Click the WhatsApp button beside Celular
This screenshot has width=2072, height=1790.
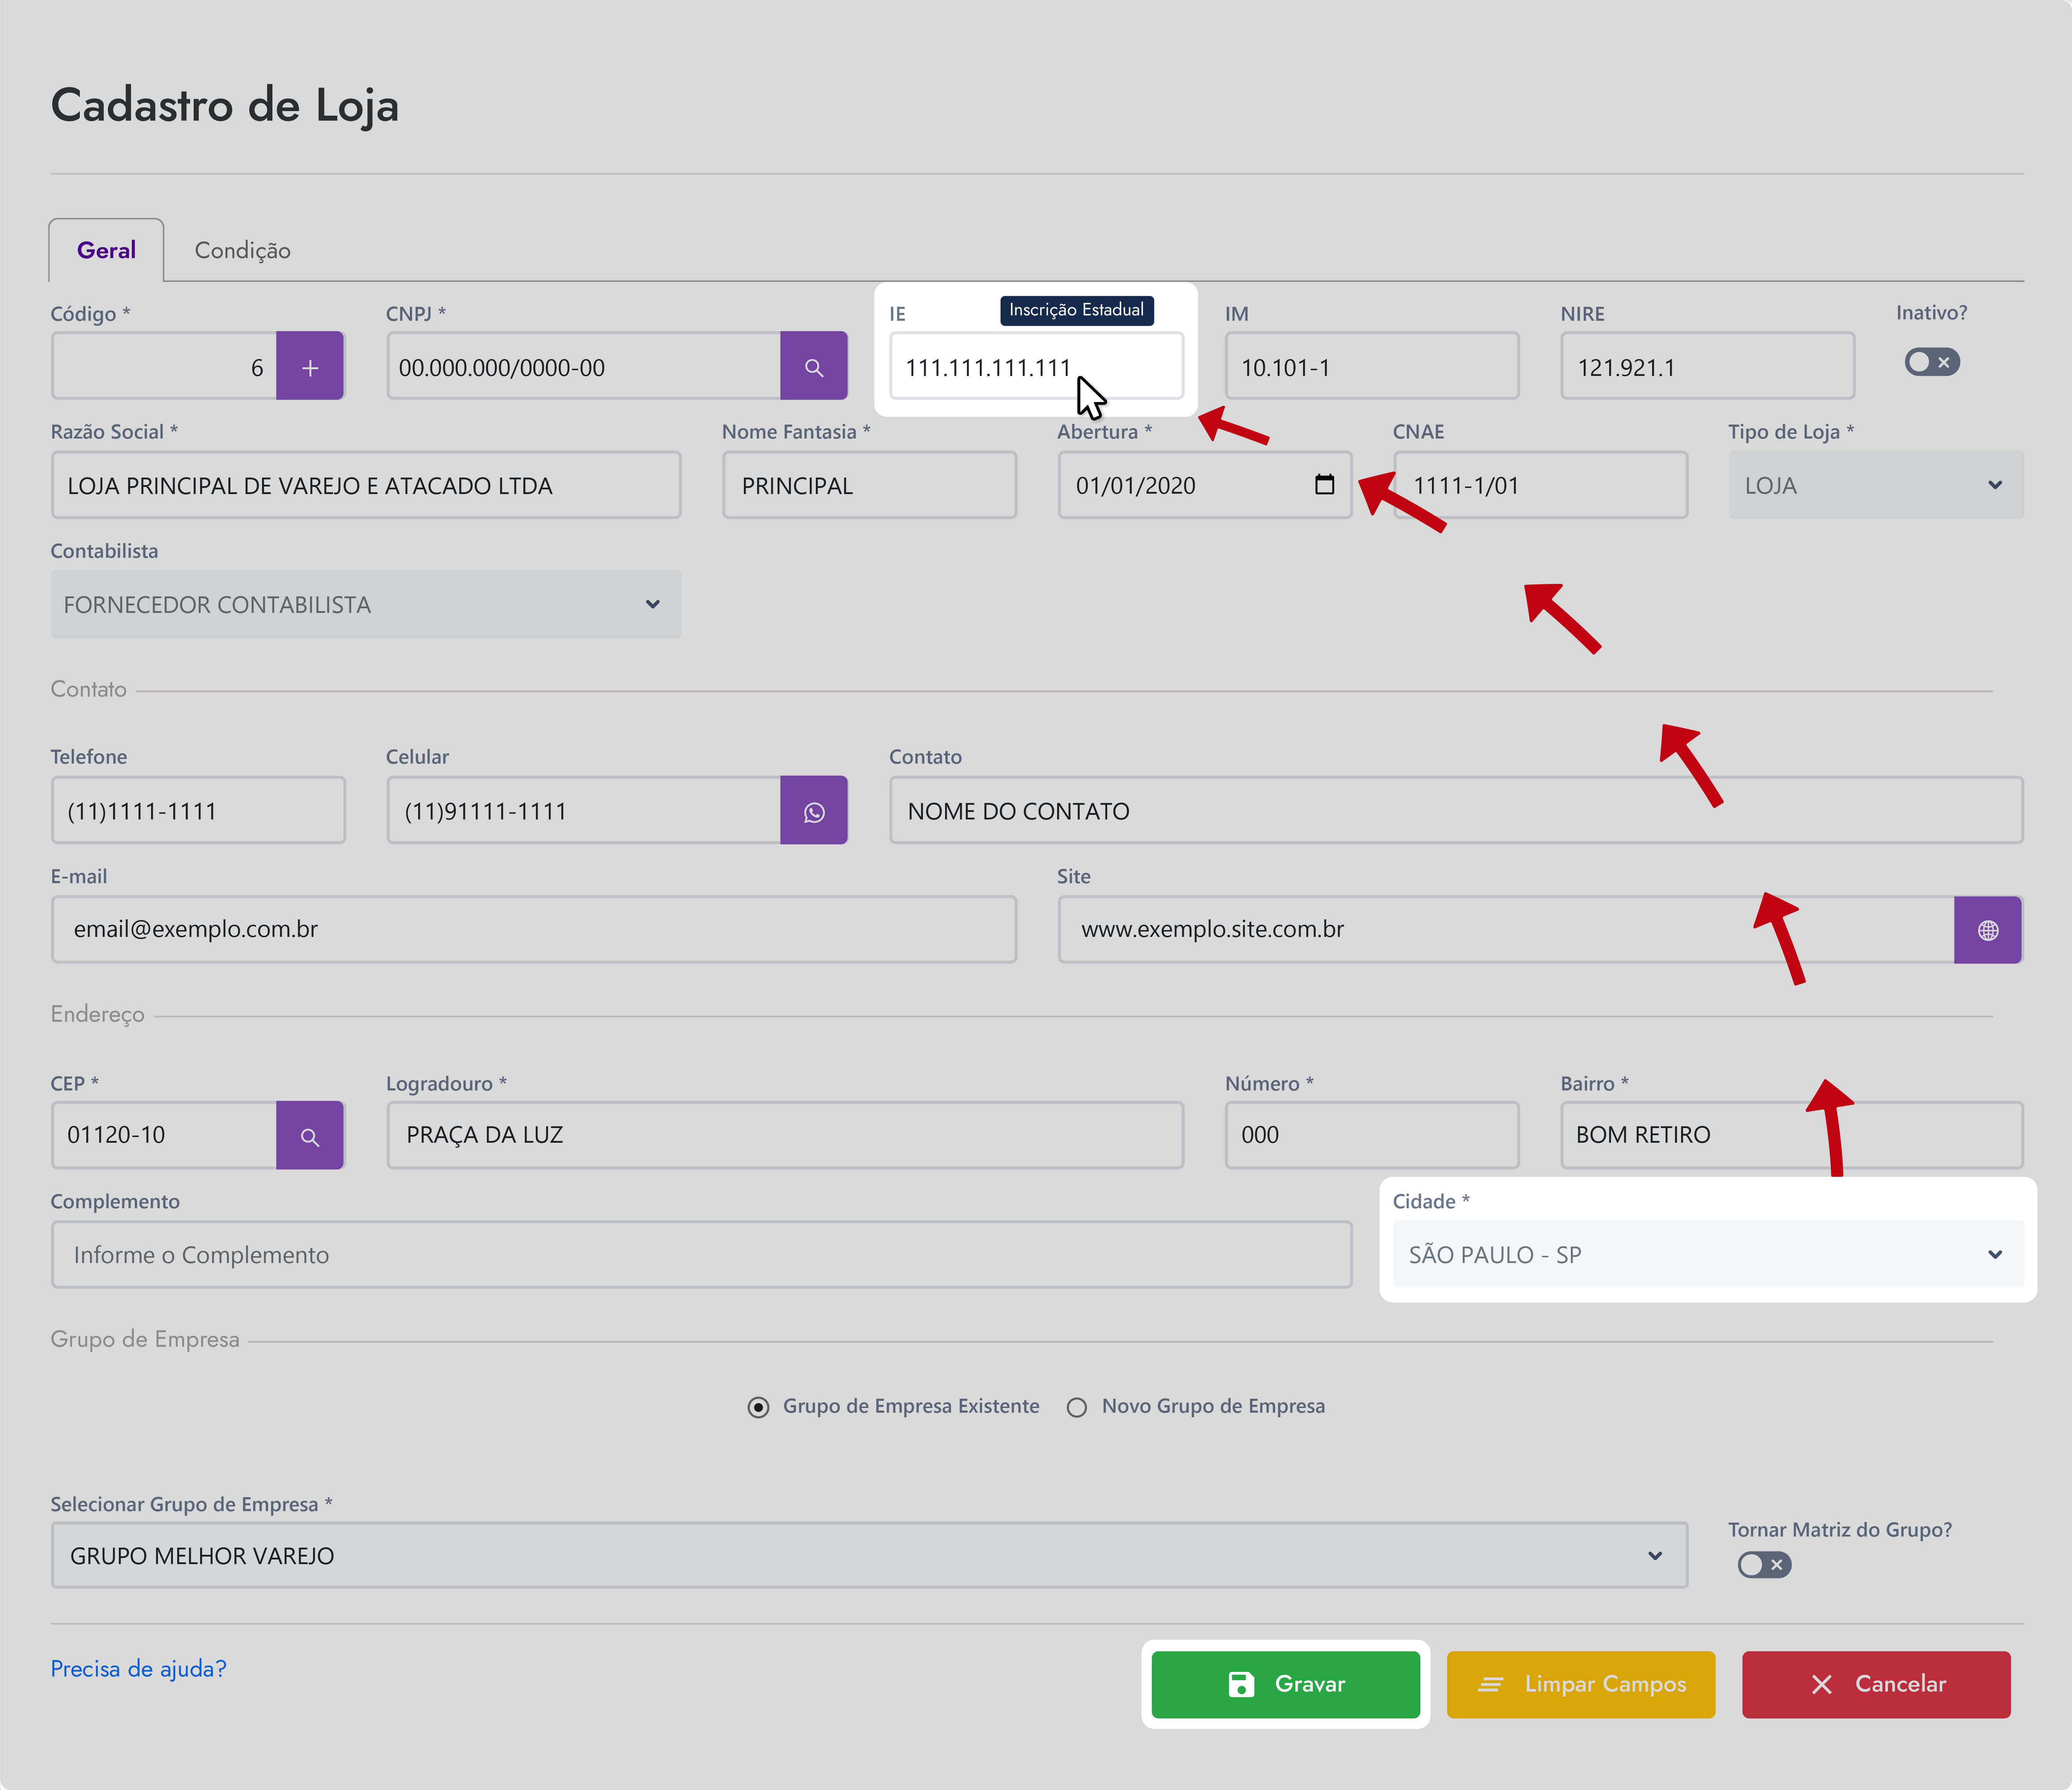pos(814,811)
